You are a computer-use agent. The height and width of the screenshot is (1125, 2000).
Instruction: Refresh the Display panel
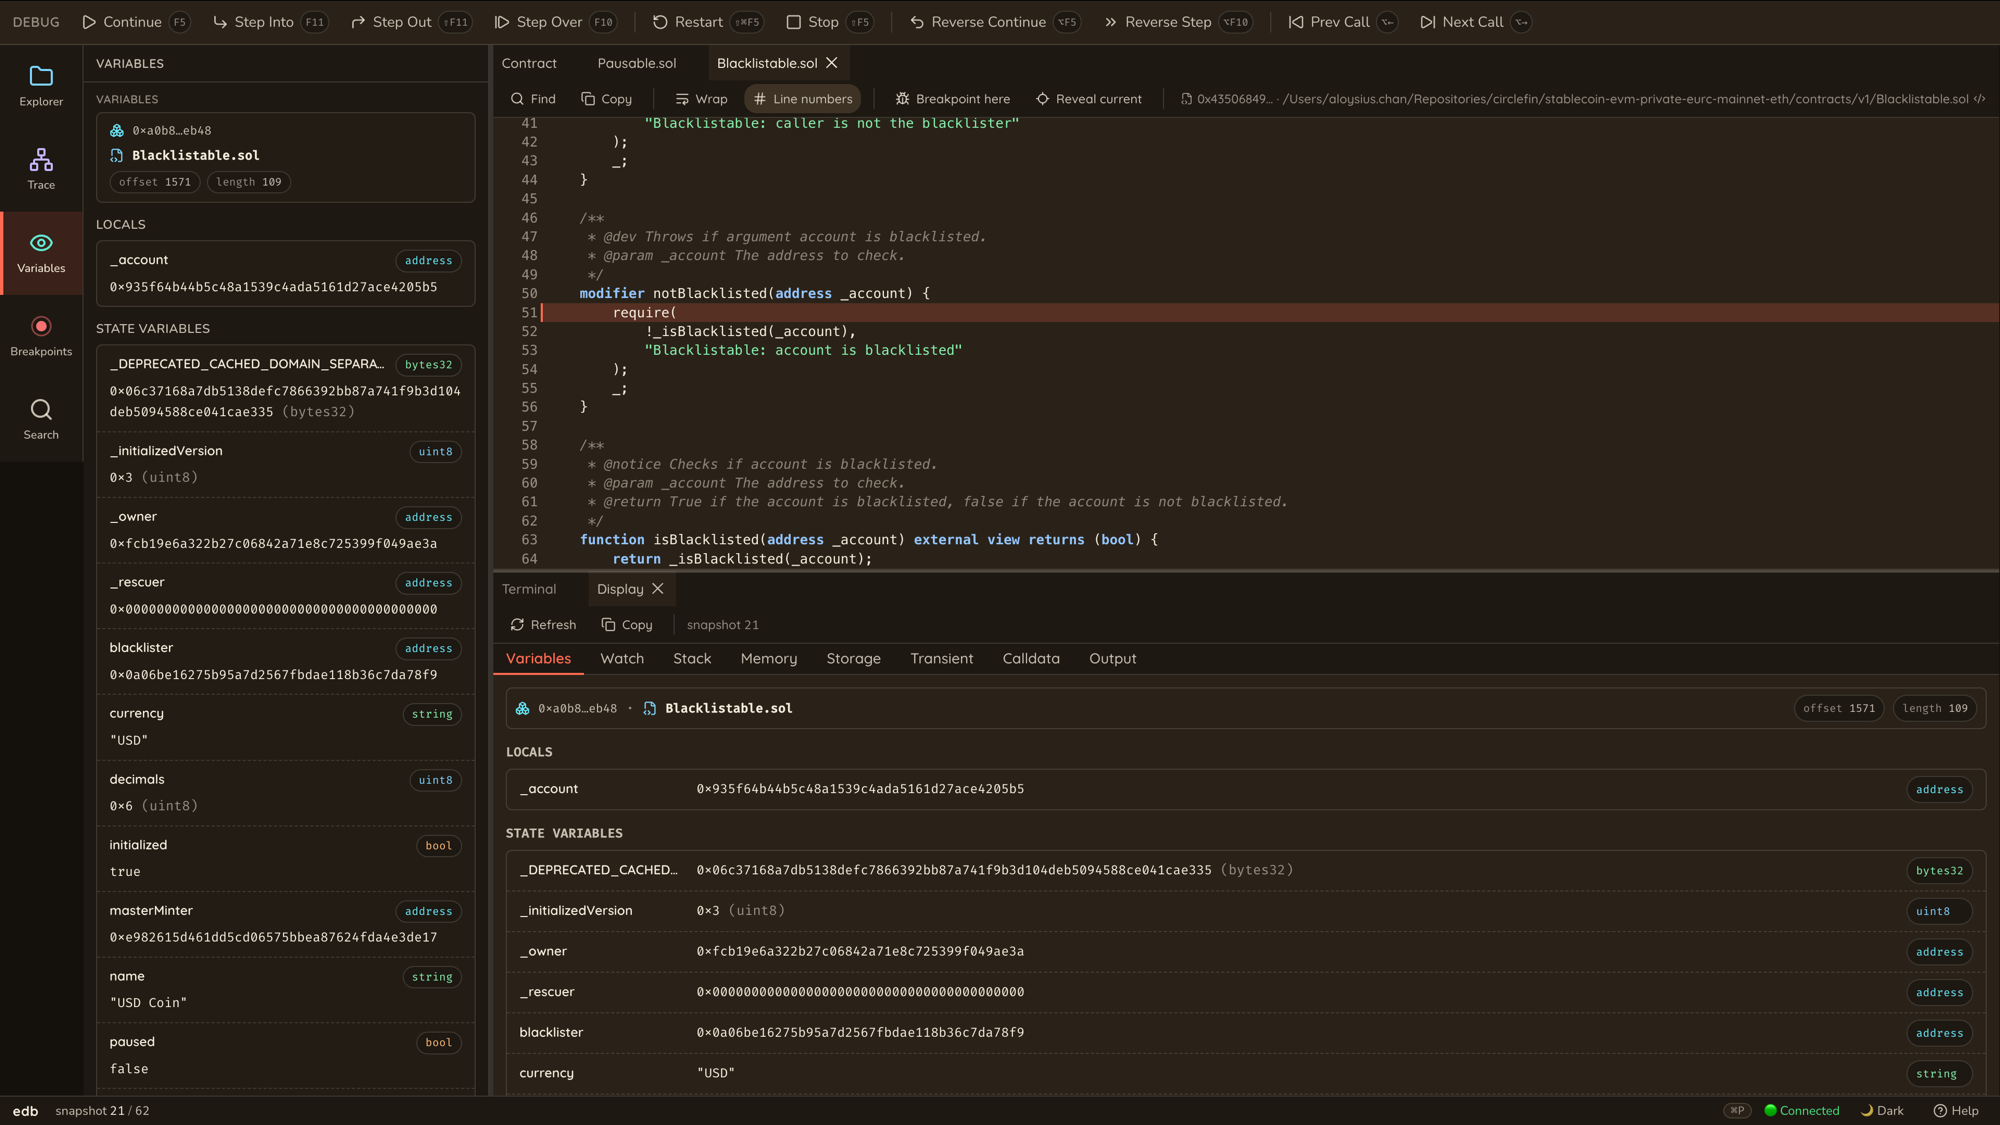[543, 625]
